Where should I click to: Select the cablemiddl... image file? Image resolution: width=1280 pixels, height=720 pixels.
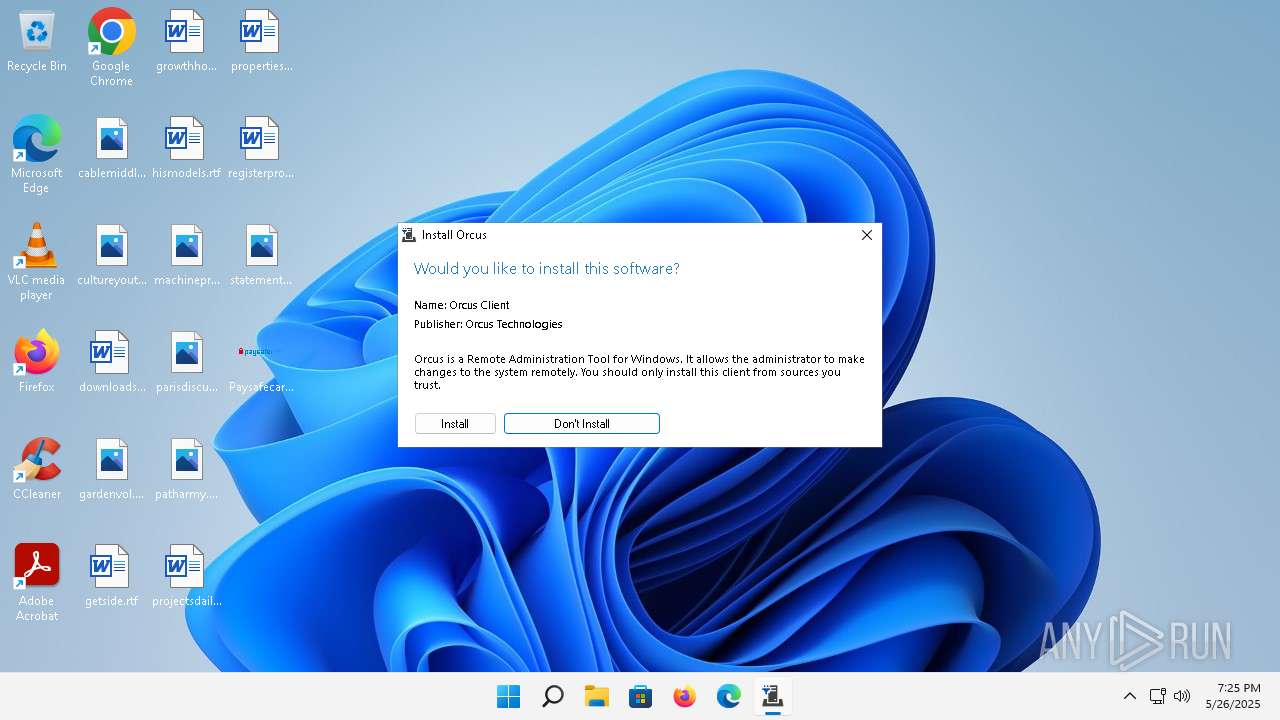(112, 149)
